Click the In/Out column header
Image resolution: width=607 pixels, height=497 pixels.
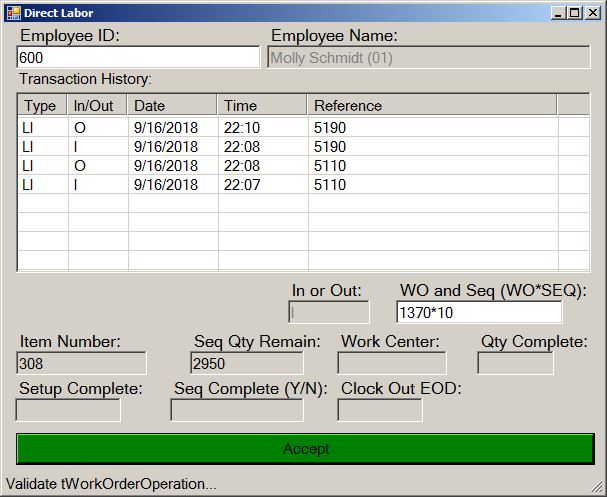[x=97, y=105]
